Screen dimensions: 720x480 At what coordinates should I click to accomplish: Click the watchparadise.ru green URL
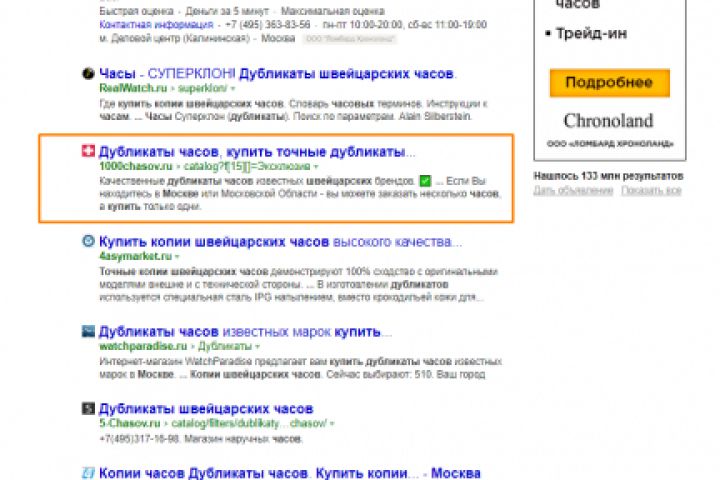click(x=143, y=346)
